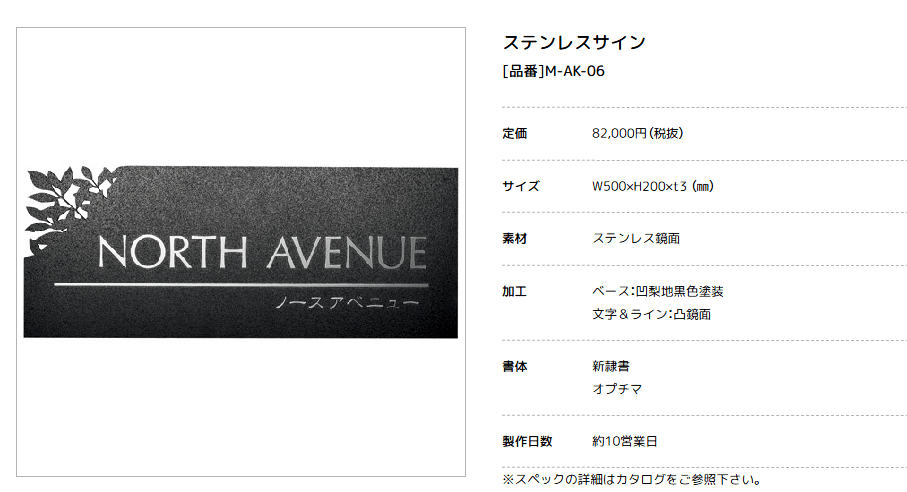
Task: Click the オプチマ font name
Action: coord(617,389)
